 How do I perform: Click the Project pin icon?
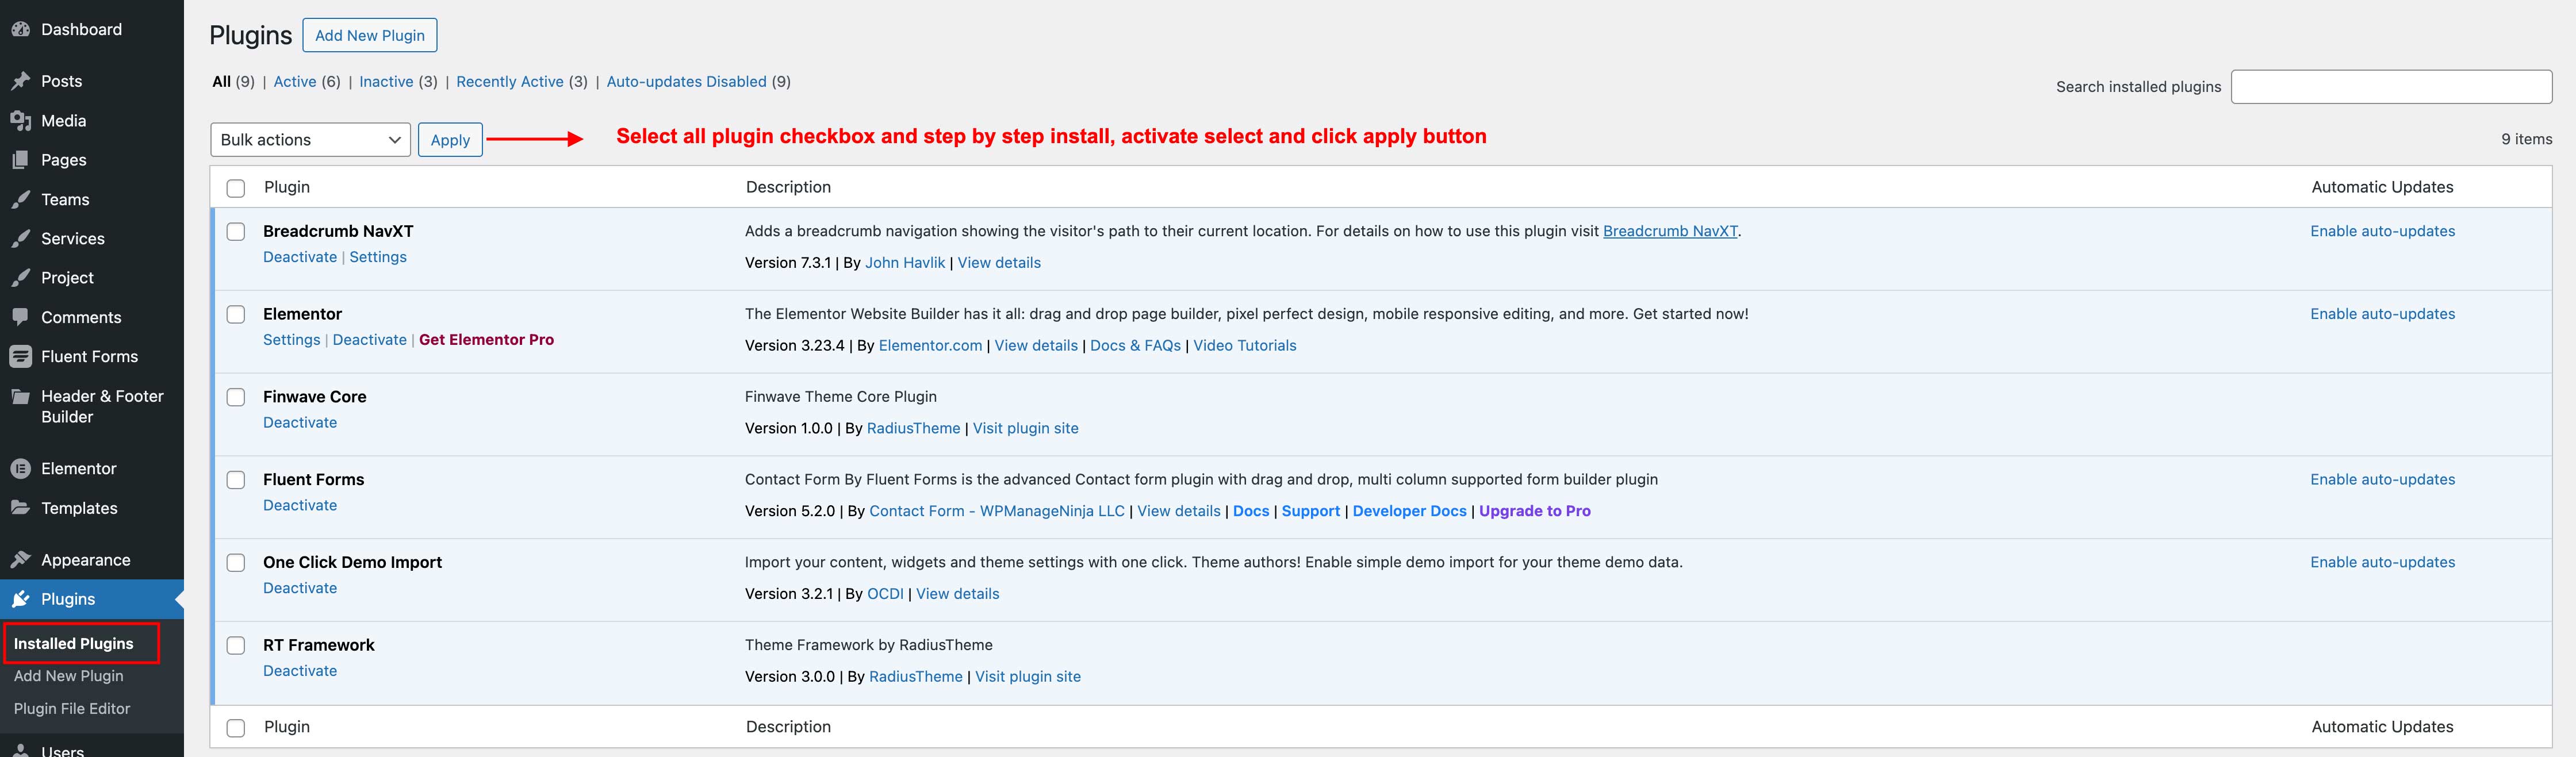click(20, 278)
